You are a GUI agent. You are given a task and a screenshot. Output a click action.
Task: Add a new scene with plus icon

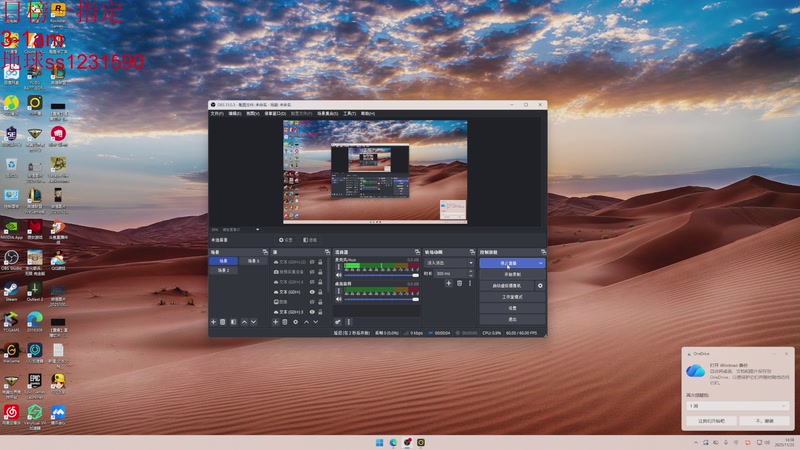(x=213, y=322)
